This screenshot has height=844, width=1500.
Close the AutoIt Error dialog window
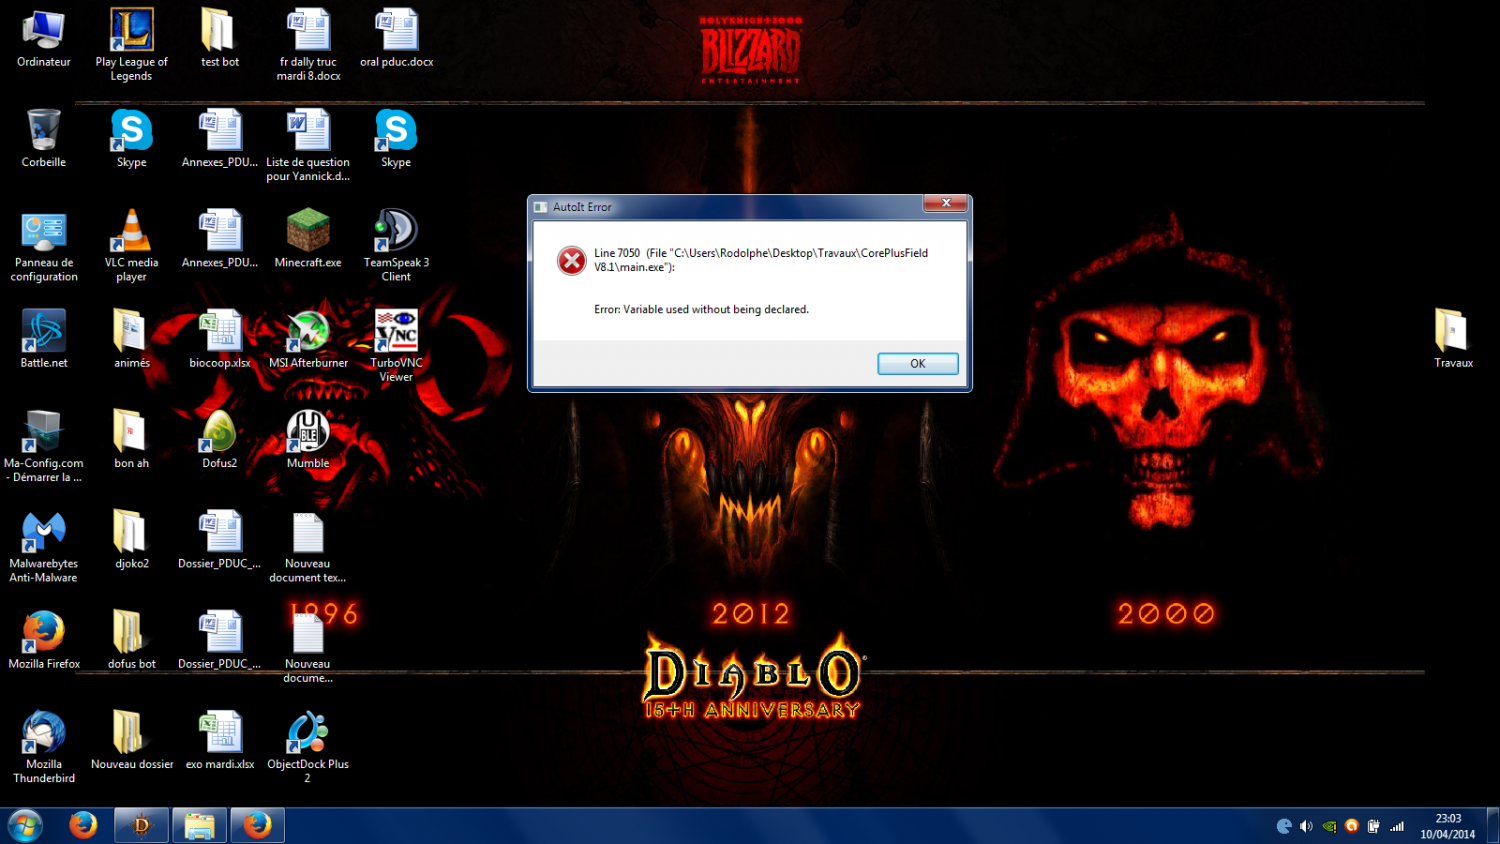pyautogui.click(x=945, y=203)
